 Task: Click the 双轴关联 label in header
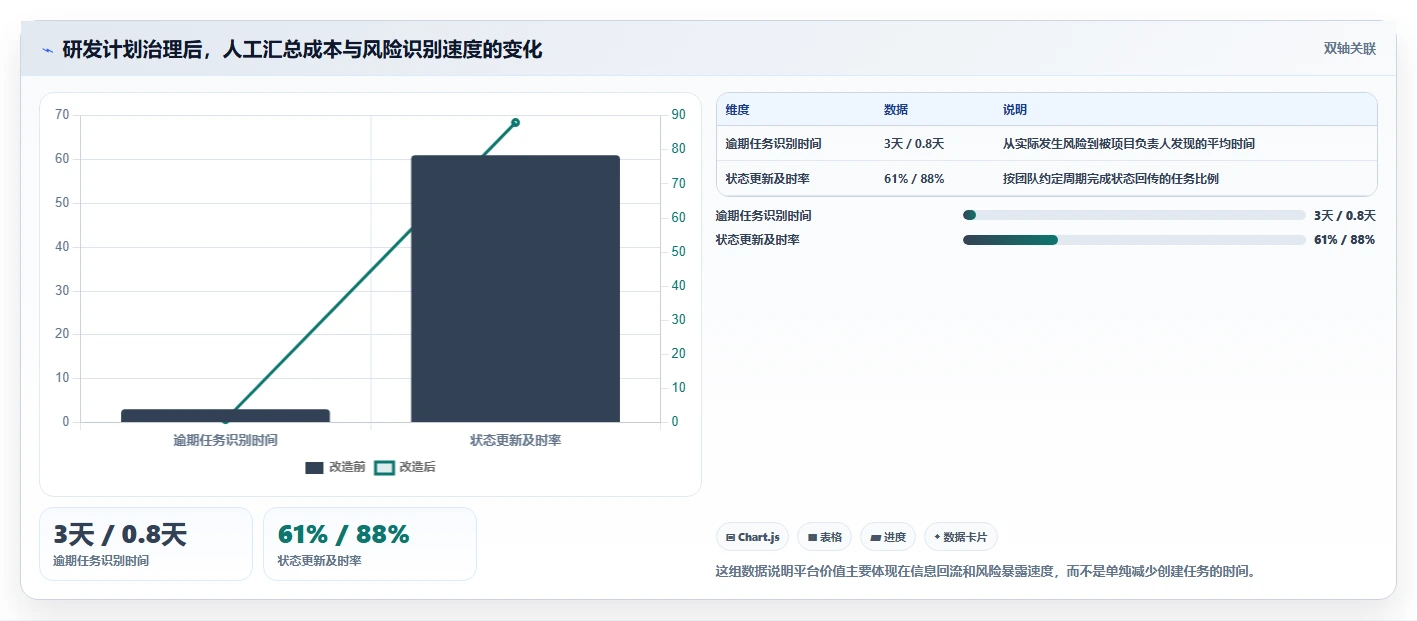click(1350, 49)
